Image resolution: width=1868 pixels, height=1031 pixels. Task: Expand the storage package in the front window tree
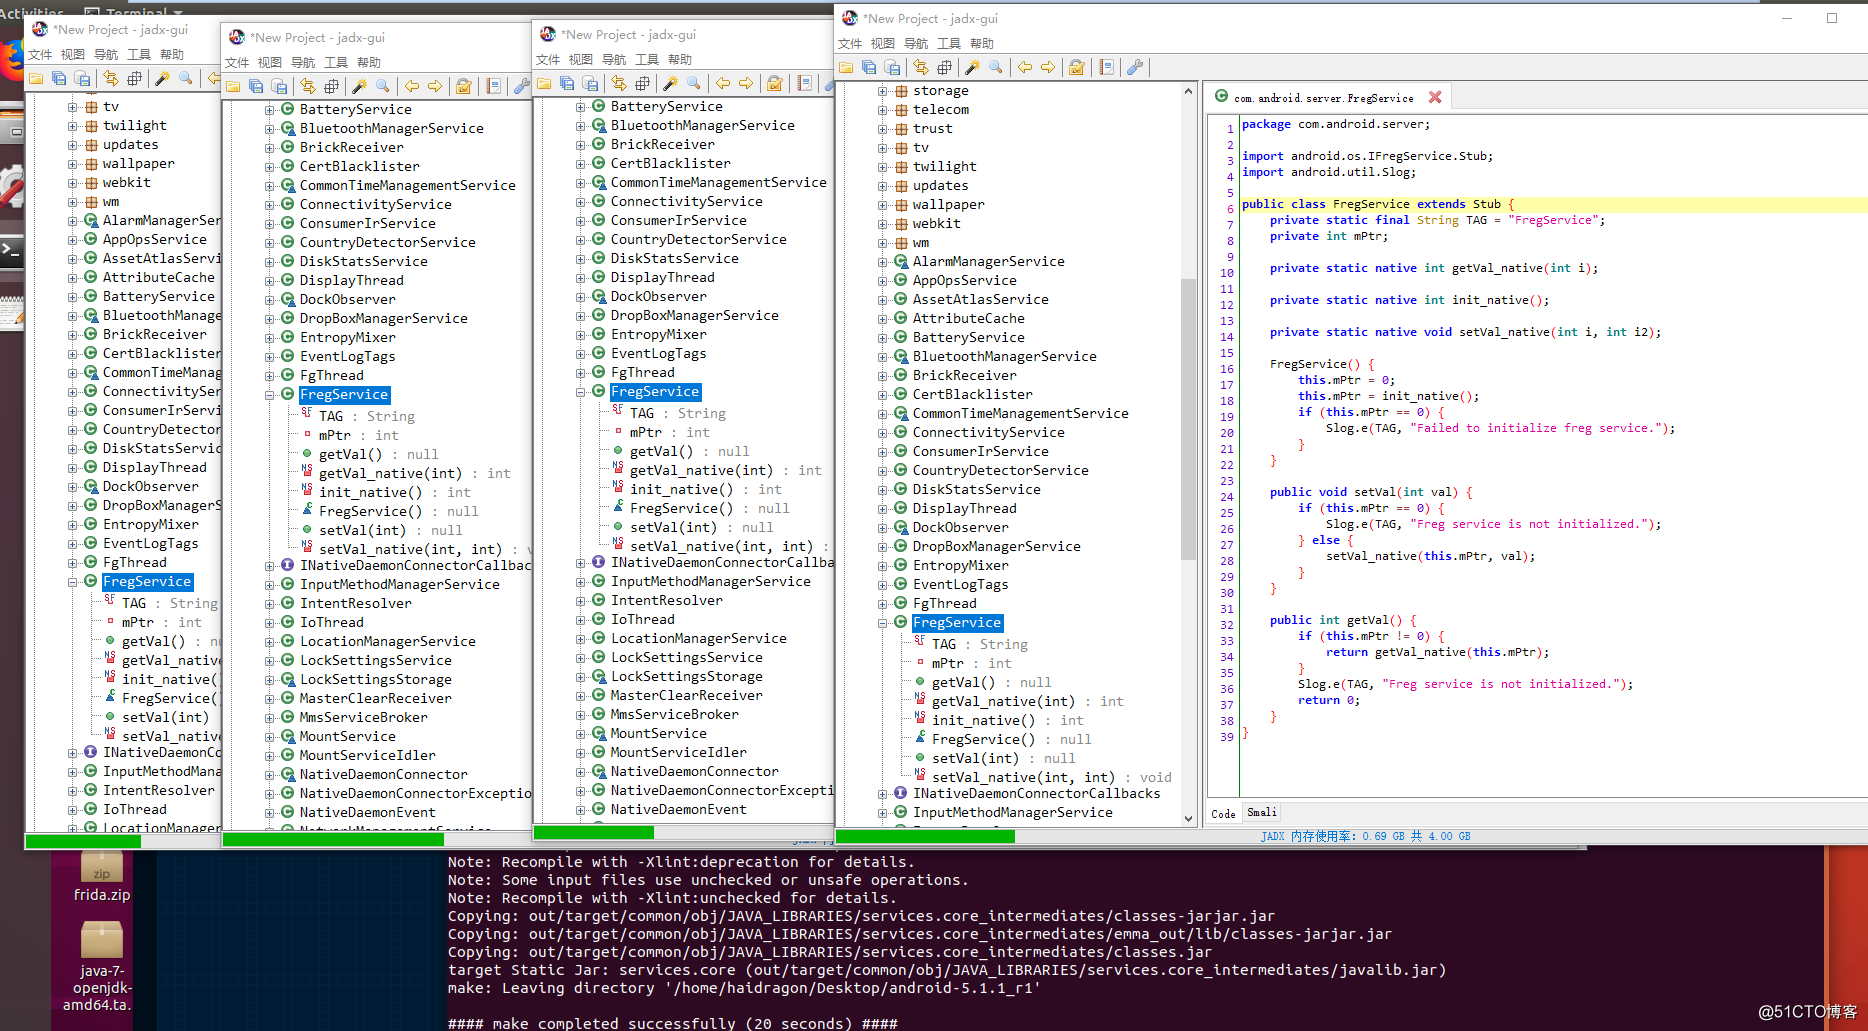883,91
